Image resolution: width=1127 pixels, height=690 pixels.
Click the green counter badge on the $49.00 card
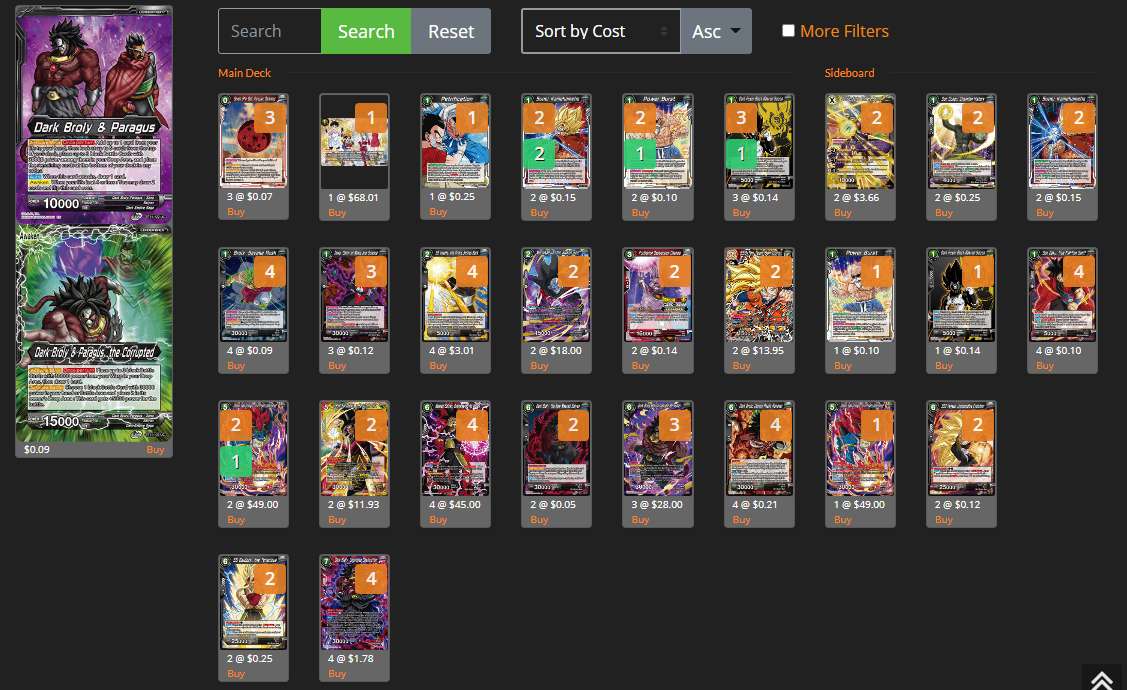[x=236, y=461]
